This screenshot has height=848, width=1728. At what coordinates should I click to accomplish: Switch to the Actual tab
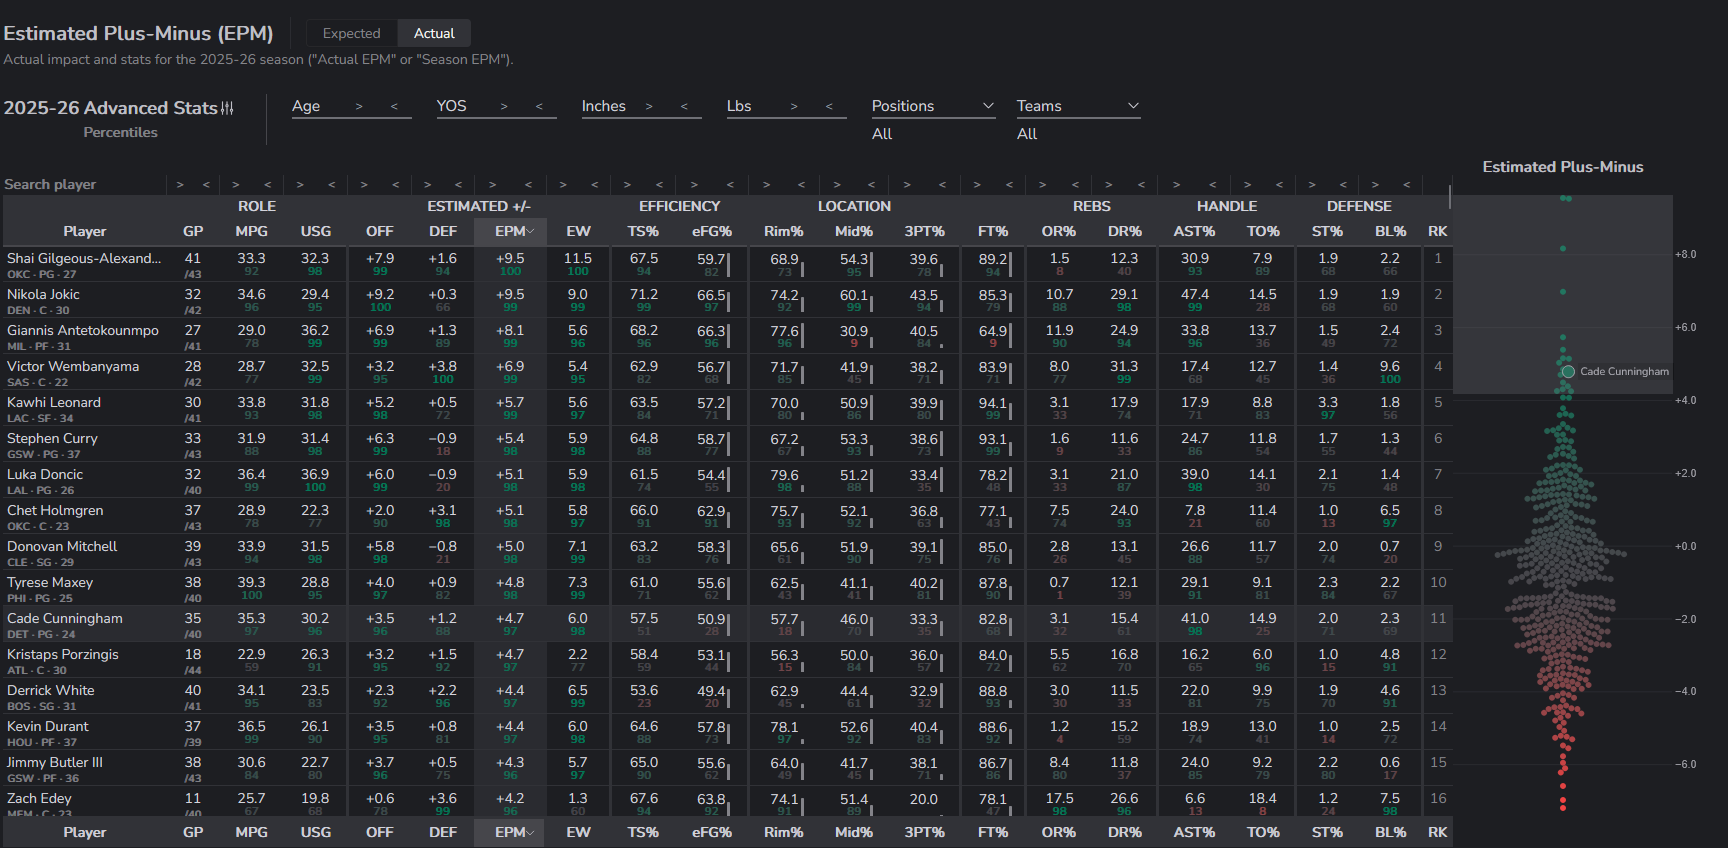pos(434,33)
